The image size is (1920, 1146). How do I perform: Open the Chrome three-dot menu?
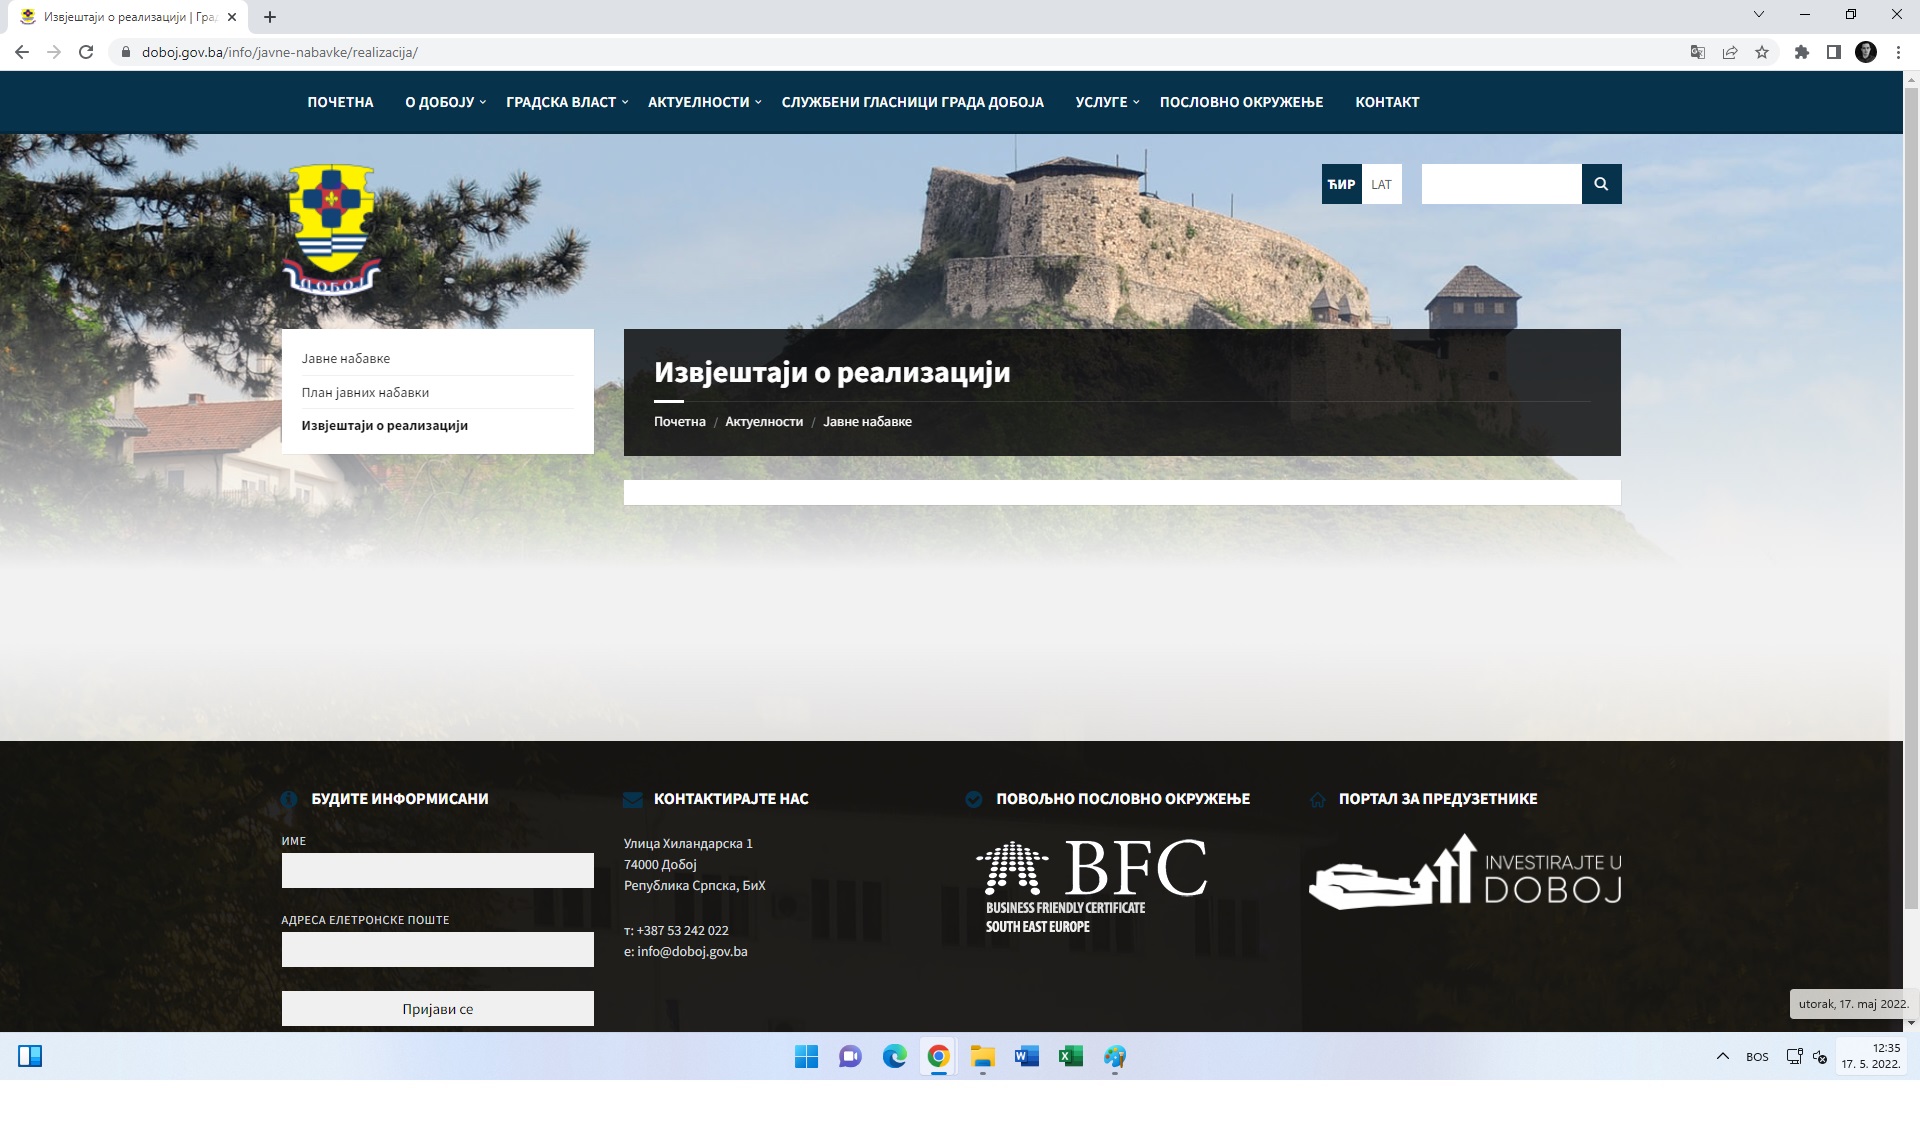[1898, 52]
